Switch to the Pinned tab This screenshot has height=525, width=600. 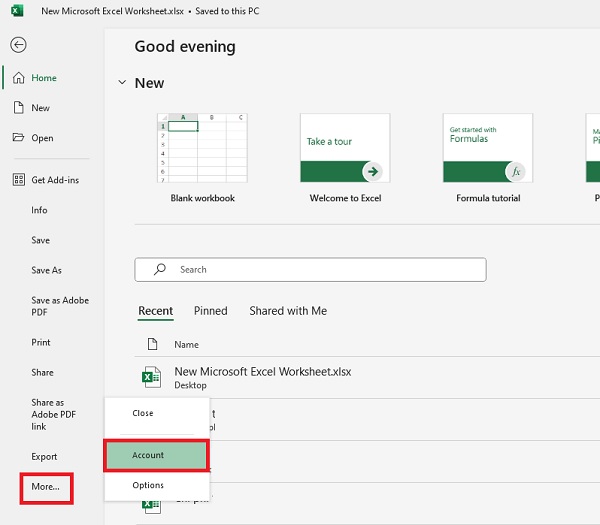(210, 311)
